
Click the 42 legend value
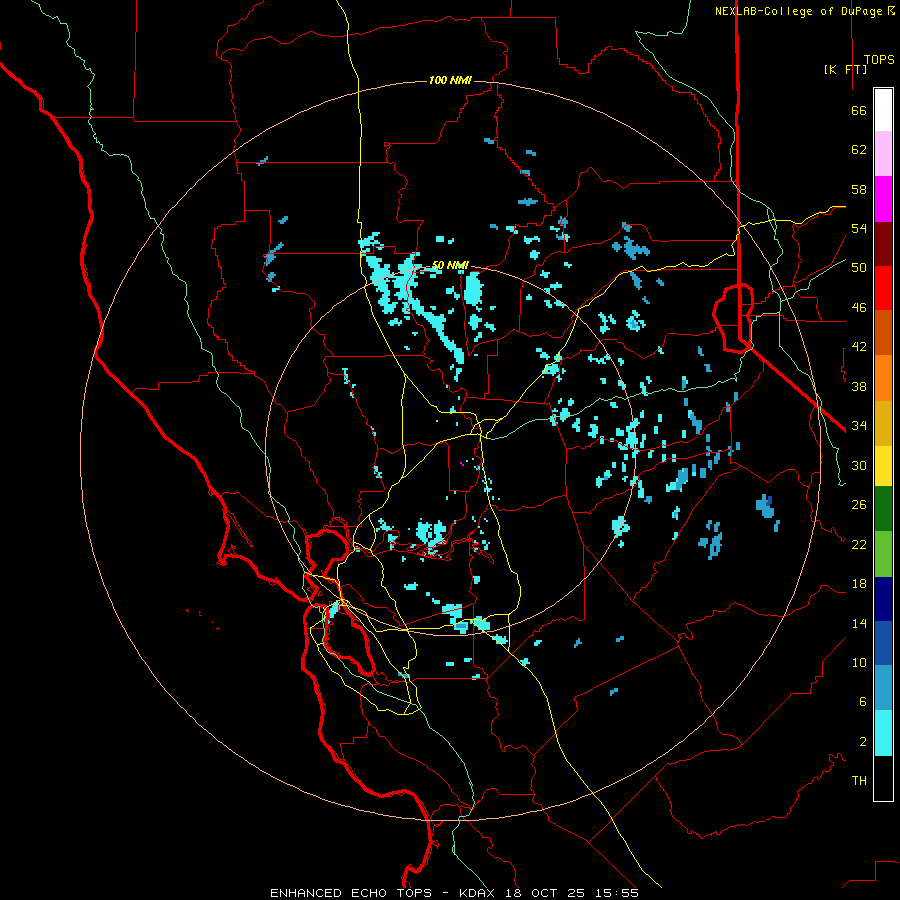pyautogui.click(x=859, y=347)
